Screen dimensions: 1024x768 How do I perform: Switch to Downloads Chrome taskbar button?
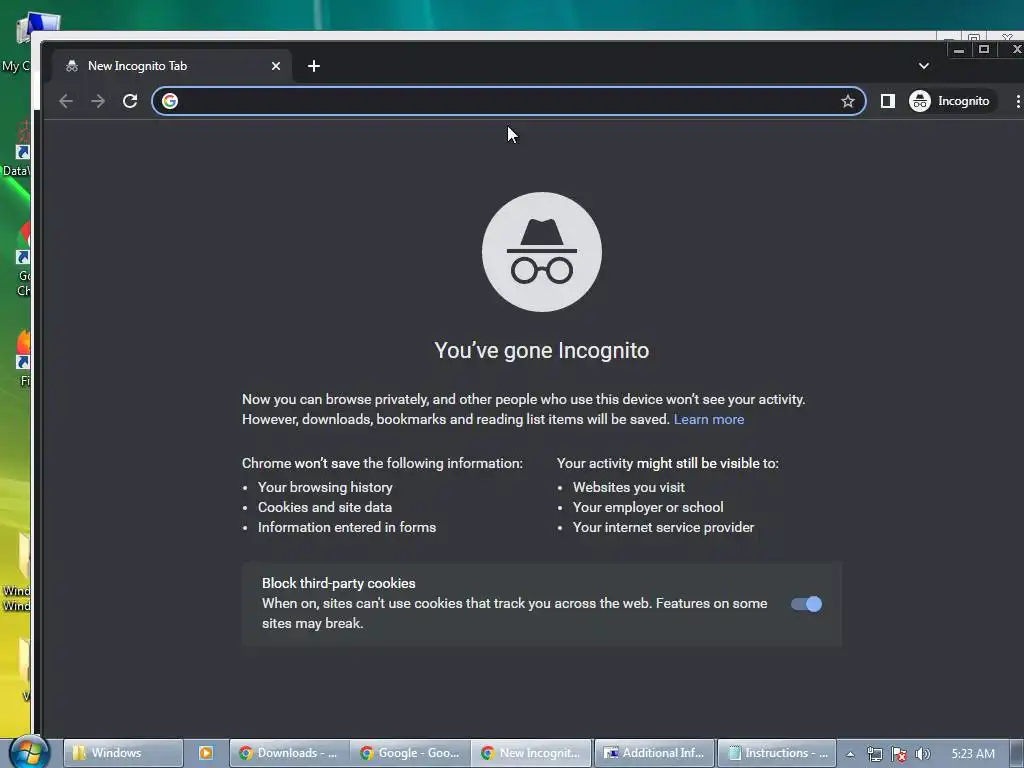coord(289,753)
